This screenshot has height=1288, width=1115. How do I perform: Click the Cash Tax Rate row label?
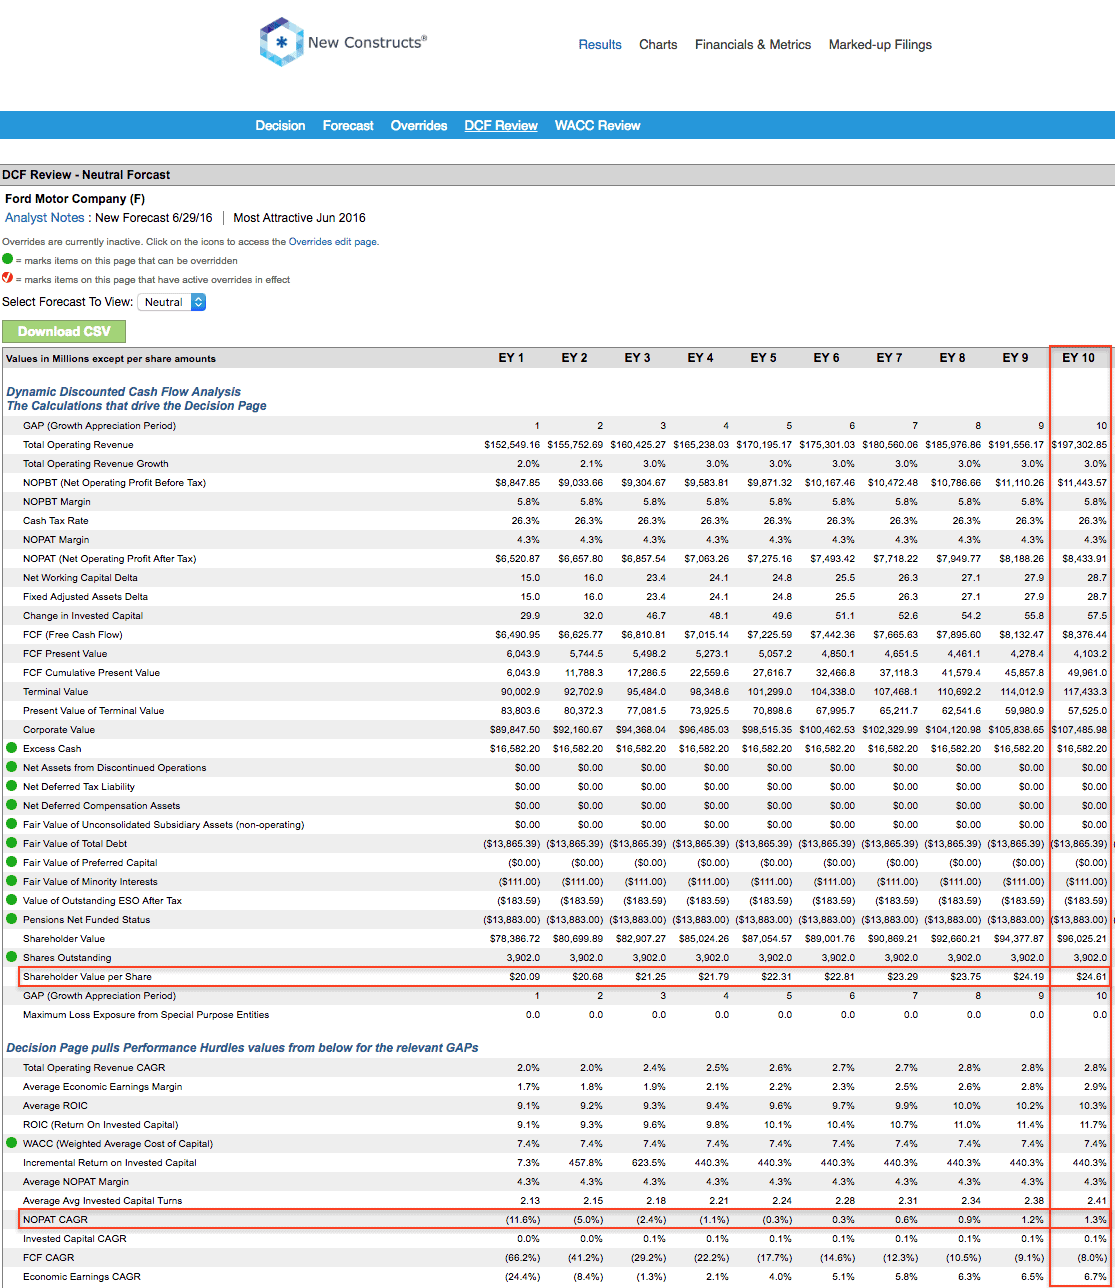tap(56, 520)
